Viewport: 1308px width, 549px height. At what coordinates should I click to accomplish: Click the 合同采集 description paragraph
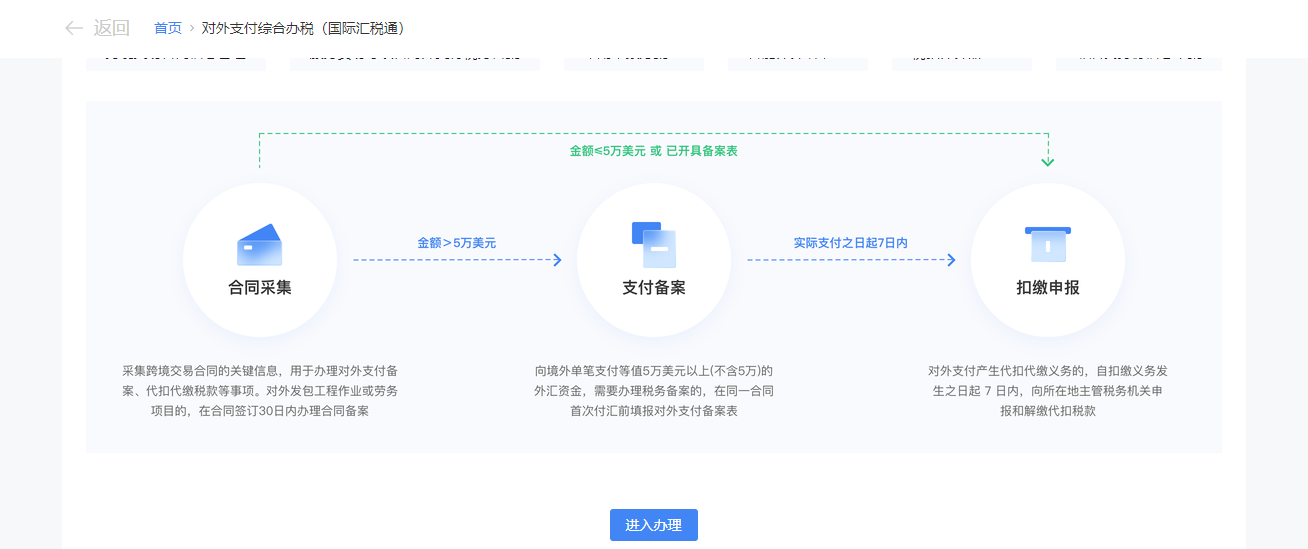260,390
